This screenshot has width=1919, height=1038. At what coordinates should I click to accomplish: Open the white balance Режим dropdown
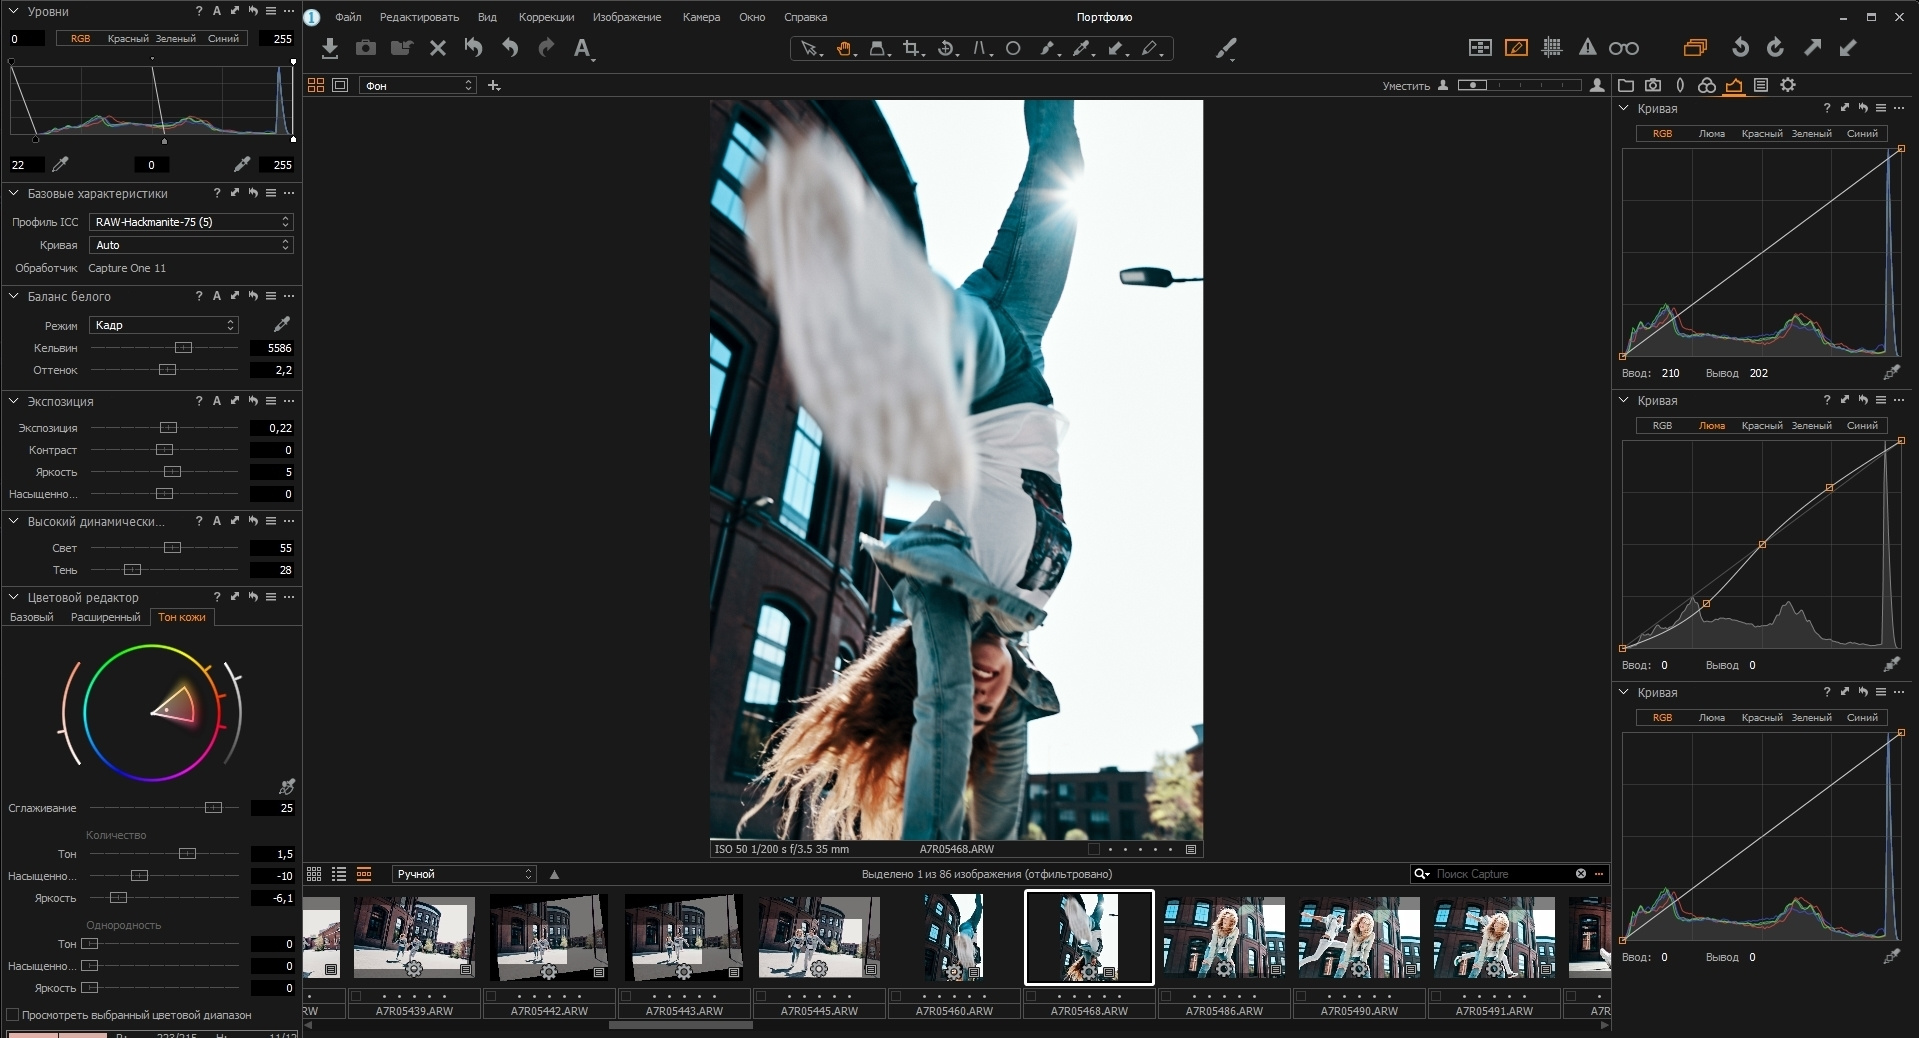pyautogui.click(x=164, y=325)
